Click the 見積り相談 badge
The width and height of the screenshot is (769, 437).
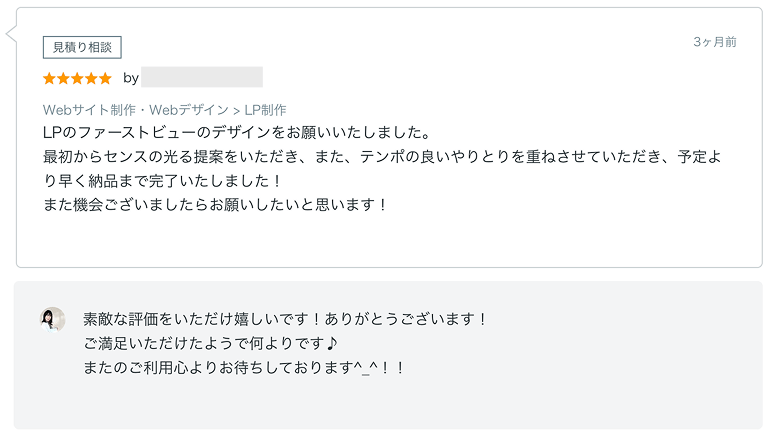[82, 47]
